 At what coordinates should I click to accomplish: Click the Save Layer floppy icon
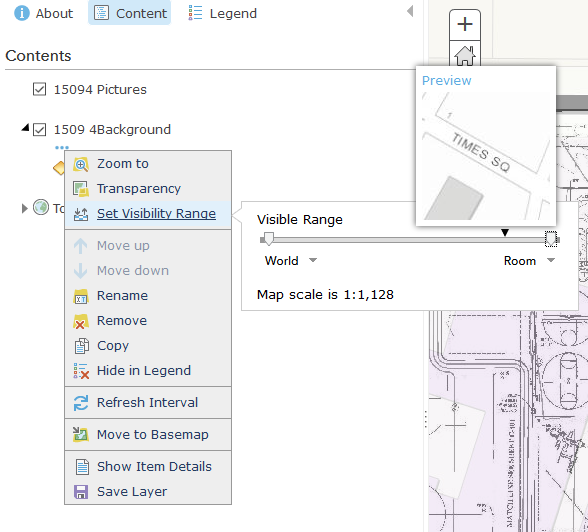click(81, 492)
